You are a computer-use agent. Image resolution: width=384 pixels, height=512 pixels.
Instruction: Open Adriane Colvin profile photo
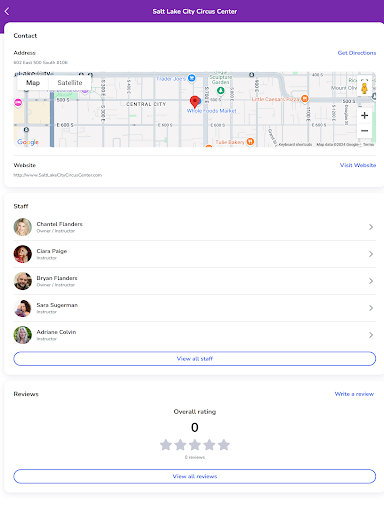coord(23,335)
